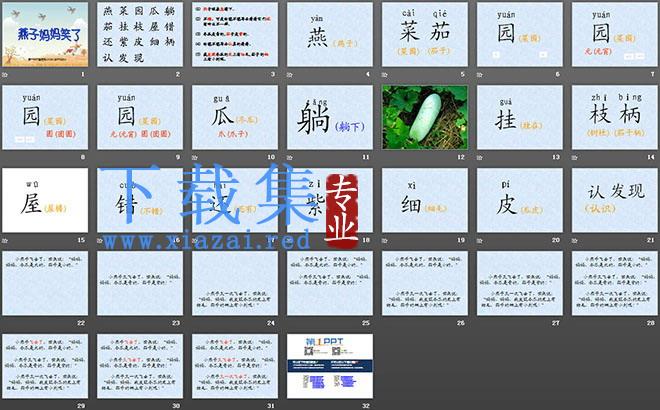Click the animation star icon under slide 20
This screenshot has height=410, width=660.
point(480,240)
